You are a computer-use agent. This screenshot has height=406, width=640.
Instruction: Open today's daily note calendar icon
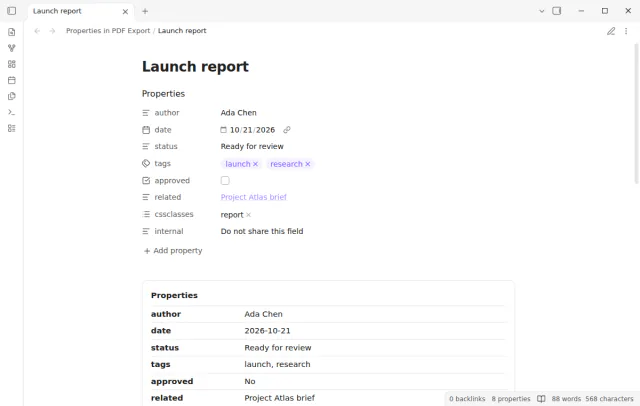pyautogui.click(x=11, y=80)
